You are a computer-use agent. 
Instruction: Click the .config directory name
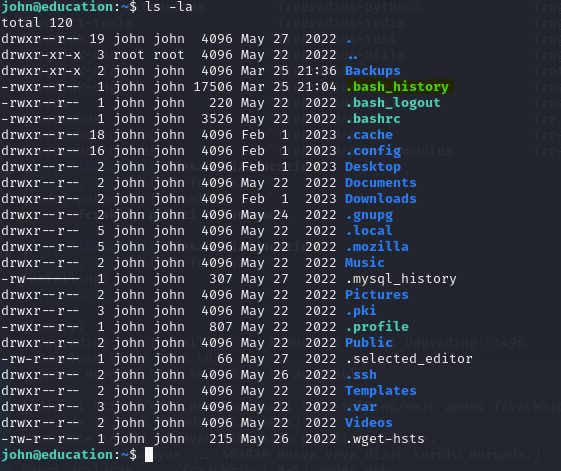pos(373,151)
